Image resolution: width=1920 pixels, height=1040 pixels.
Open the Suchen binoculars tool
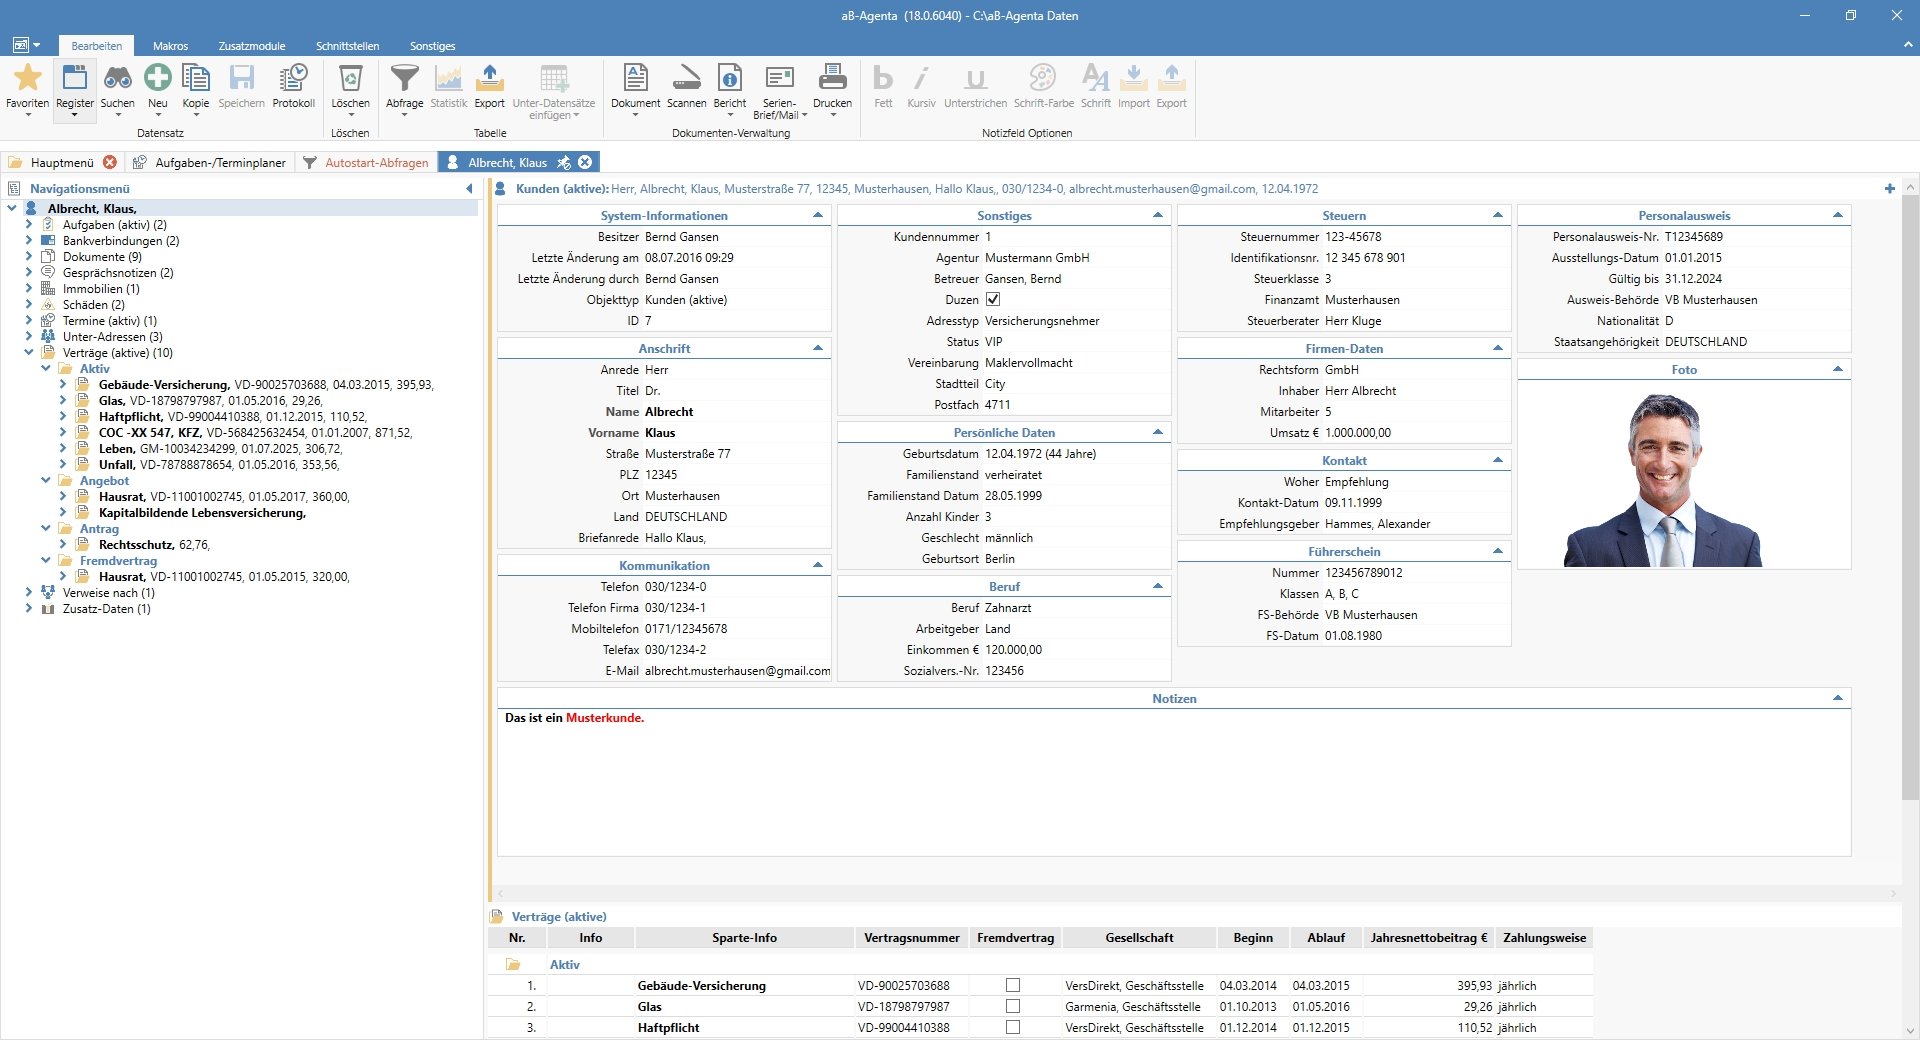click(x=117, y=79)
